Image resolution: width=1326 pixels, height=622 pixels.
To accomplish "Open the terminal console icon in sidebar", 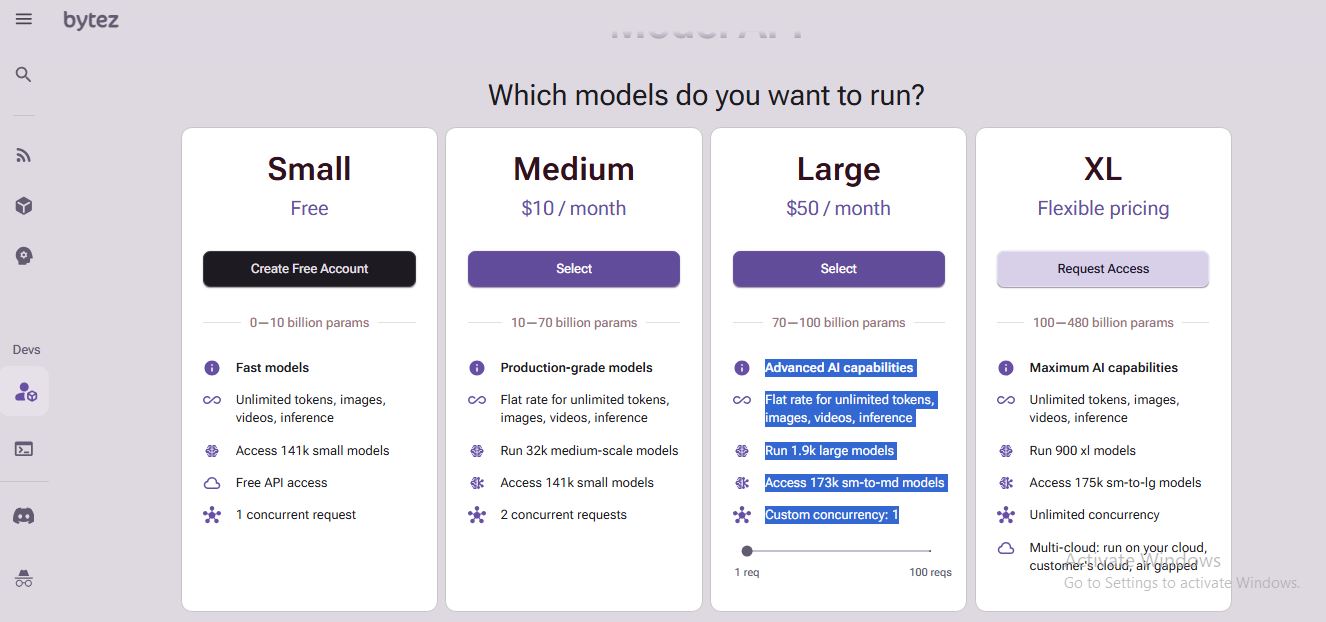I will [x=24, y=449].
